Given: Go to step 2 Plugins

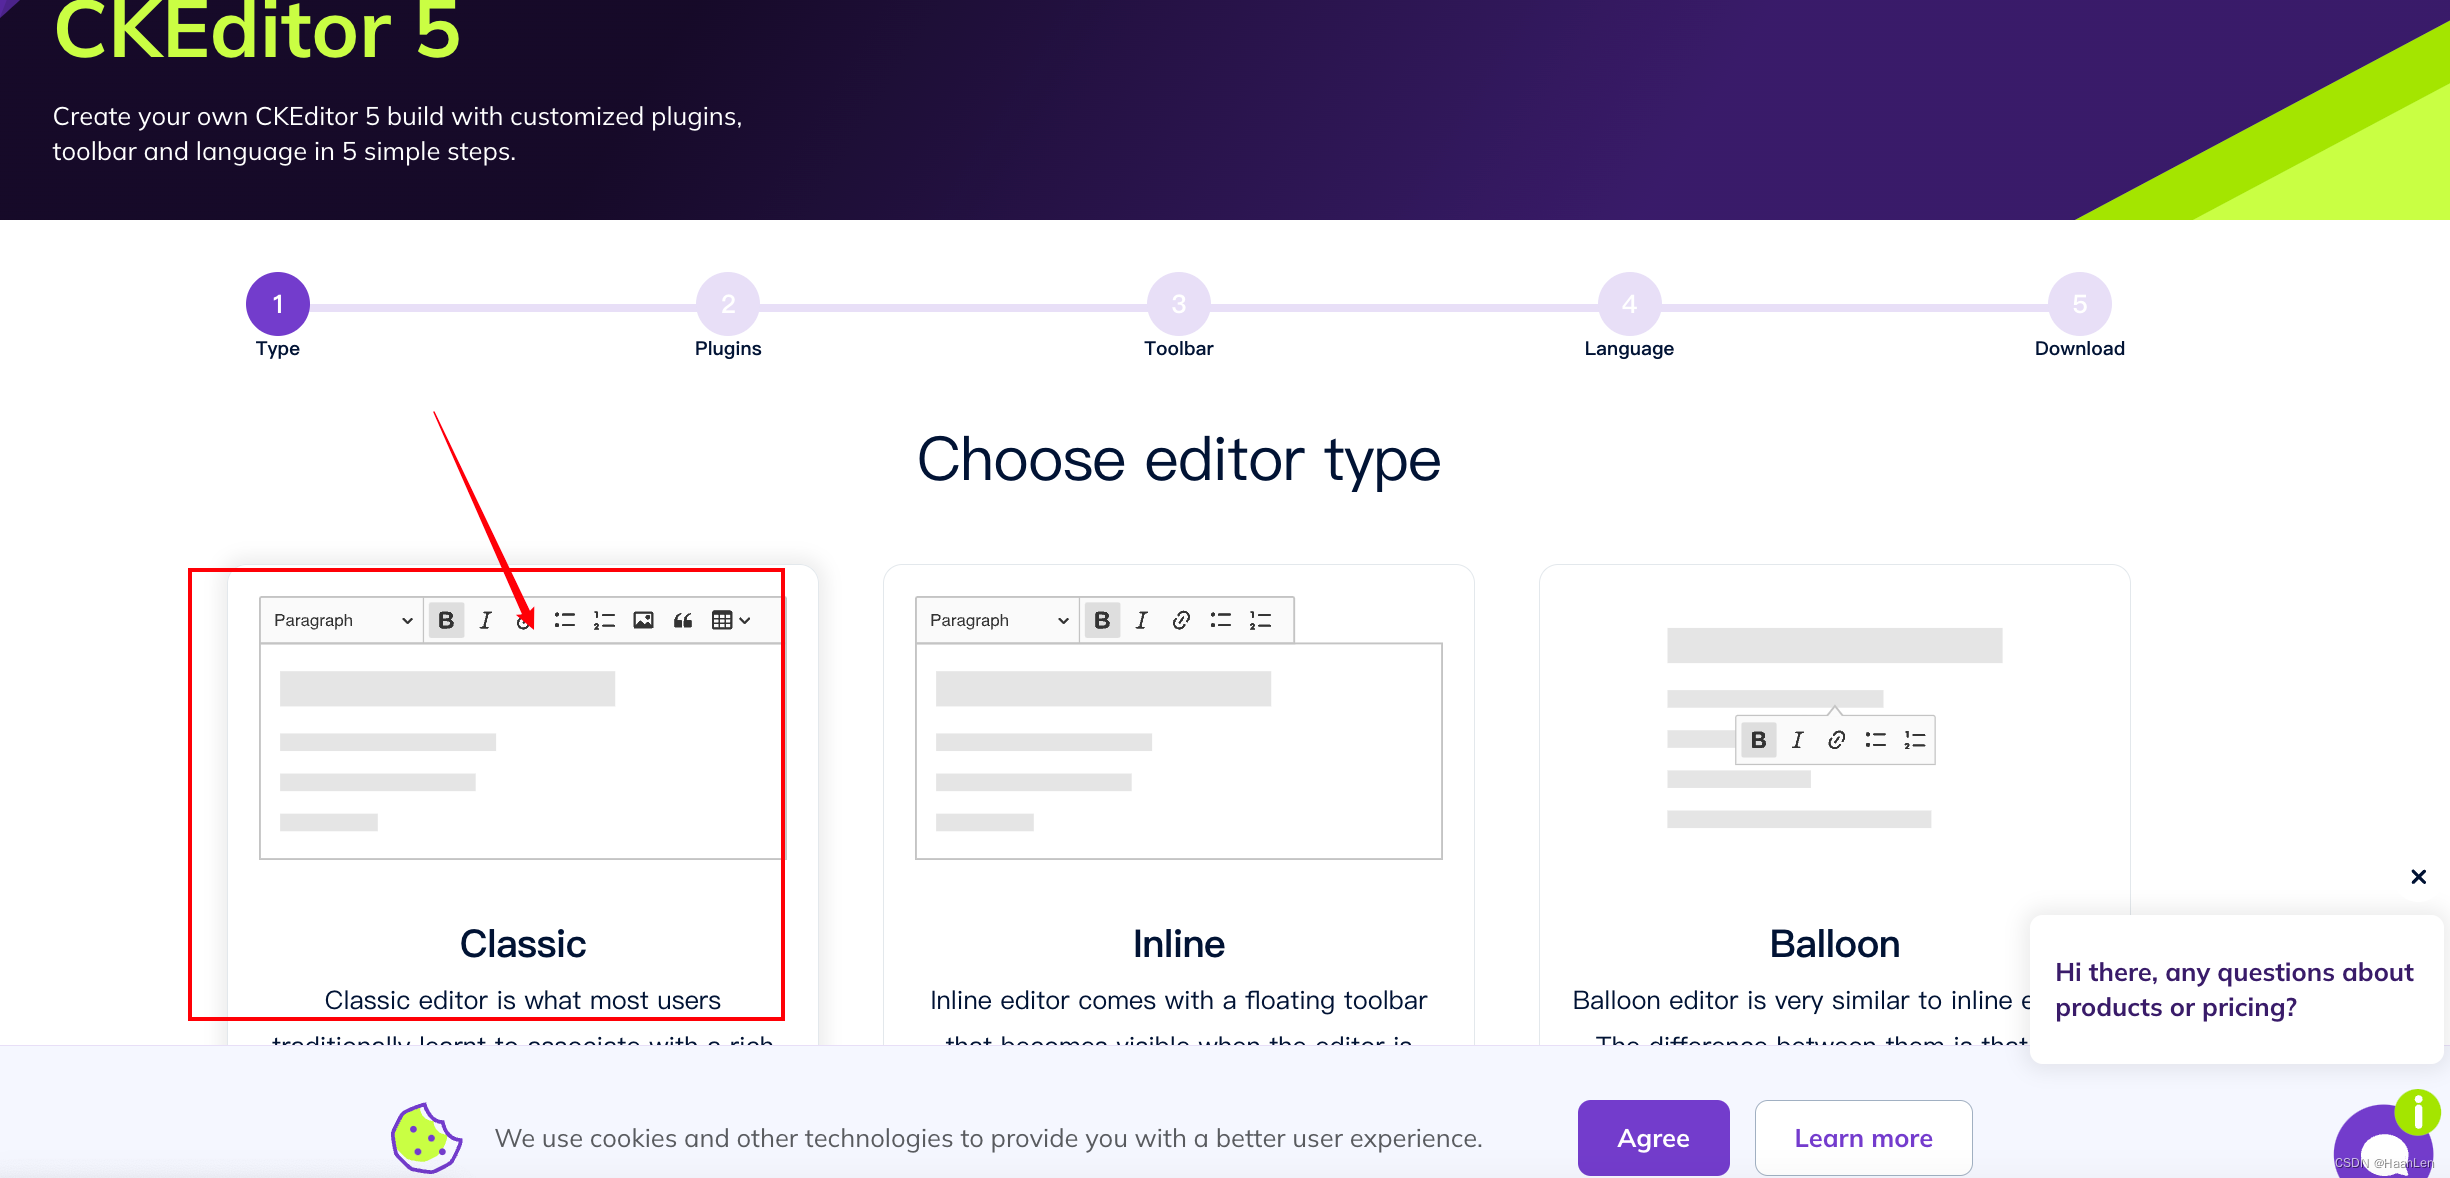Looking at the screenshot, I should (x=728, y=304).
